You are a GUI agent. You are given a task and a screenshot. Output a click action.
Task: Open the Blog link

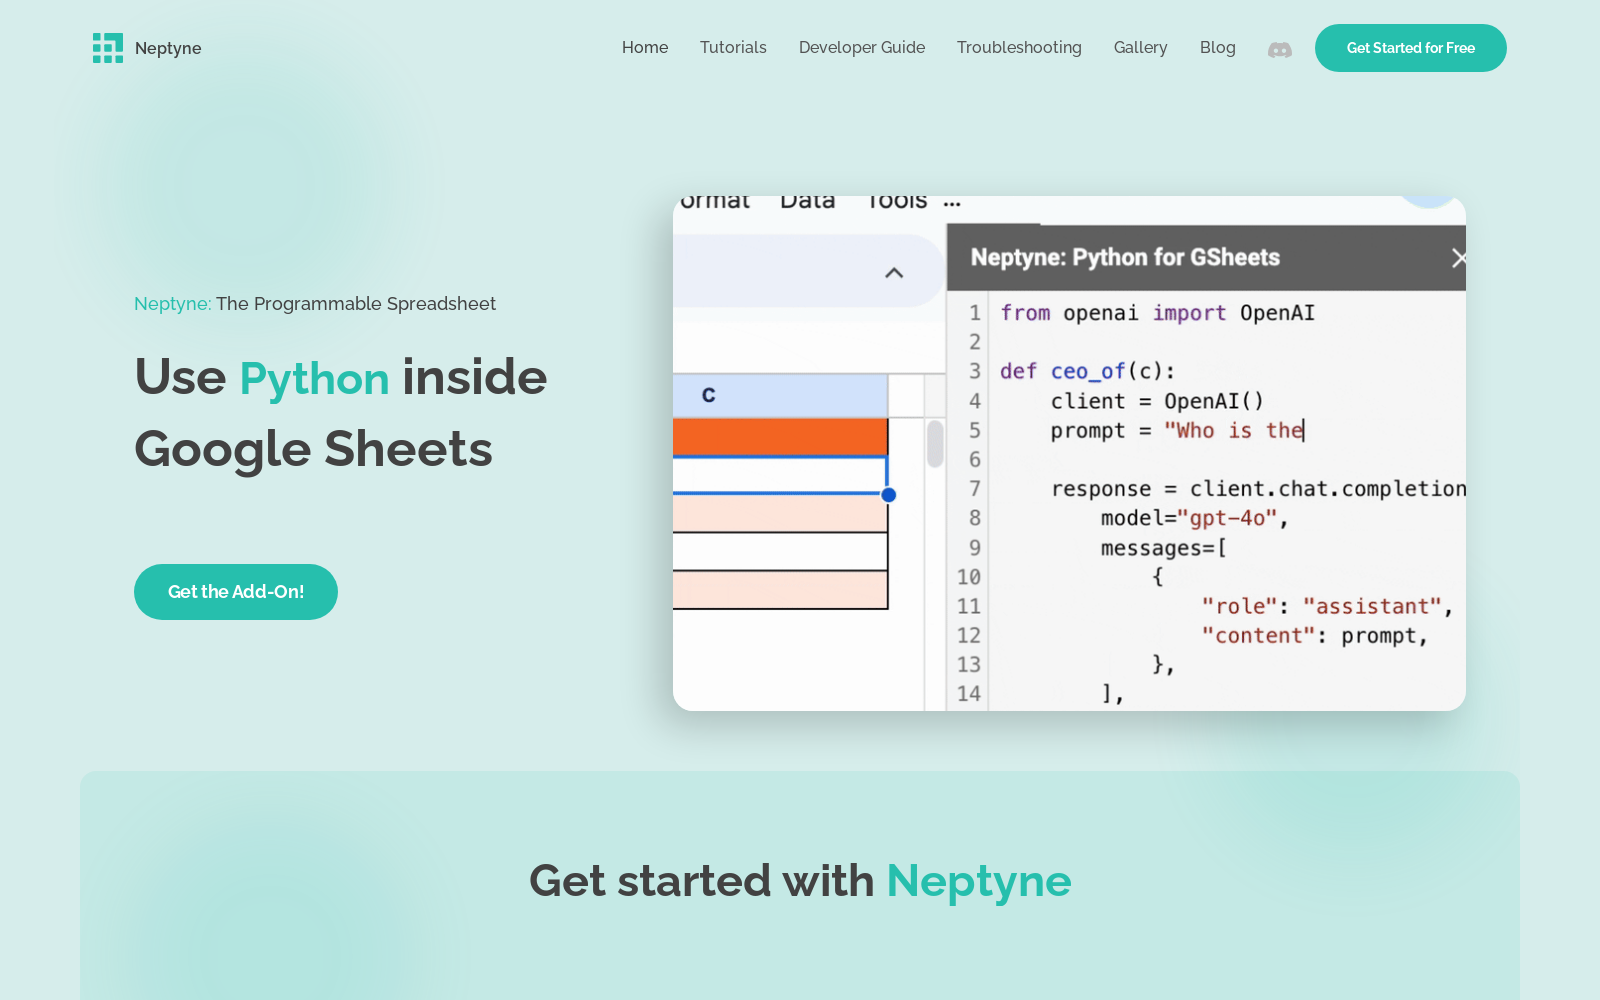(1218, 47)
